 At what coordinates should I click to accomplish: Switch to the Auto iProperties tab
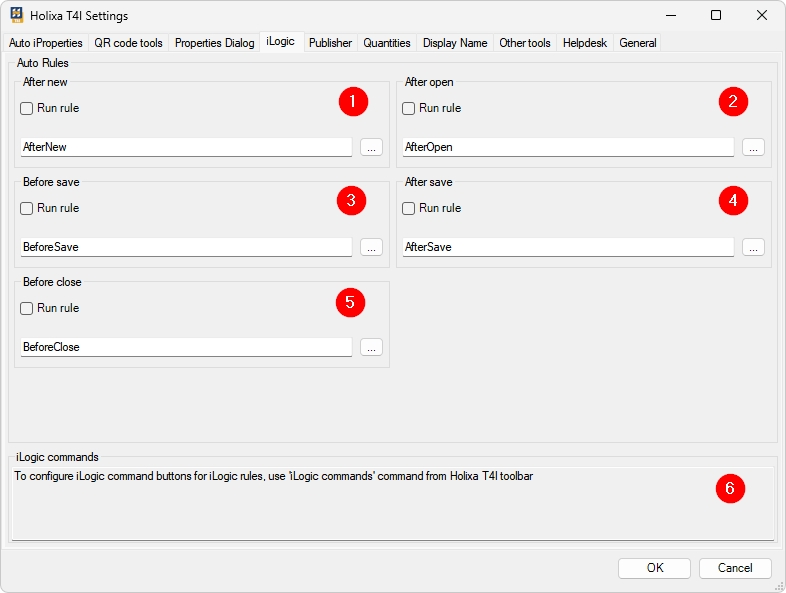pos(46,43)
